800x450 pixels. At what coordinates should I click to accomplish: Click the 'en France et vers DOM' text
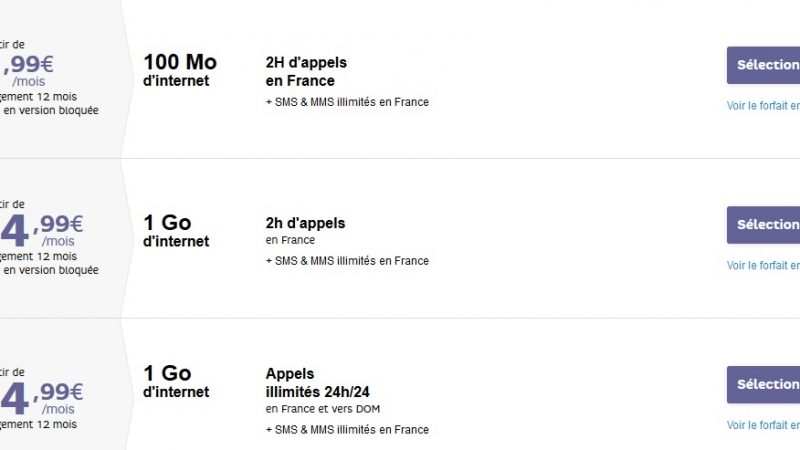click(323, 409)
